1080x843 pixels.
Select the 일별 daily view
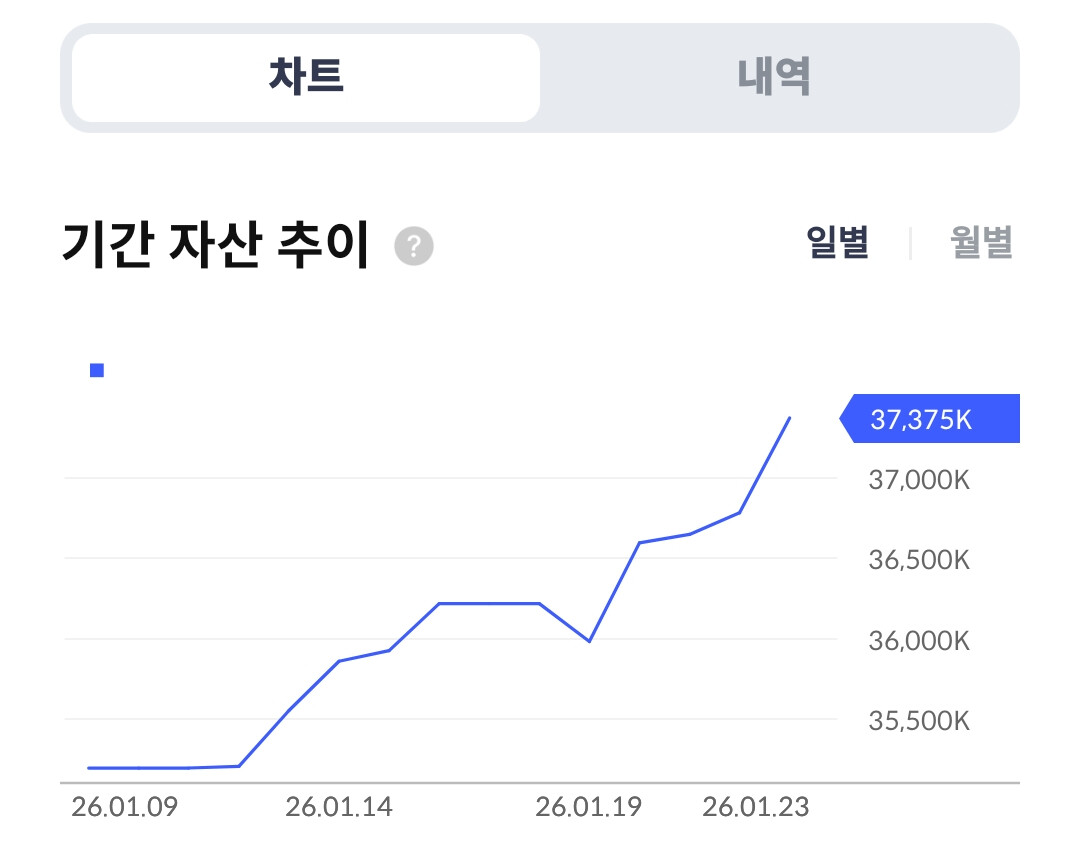click(838, 243)
